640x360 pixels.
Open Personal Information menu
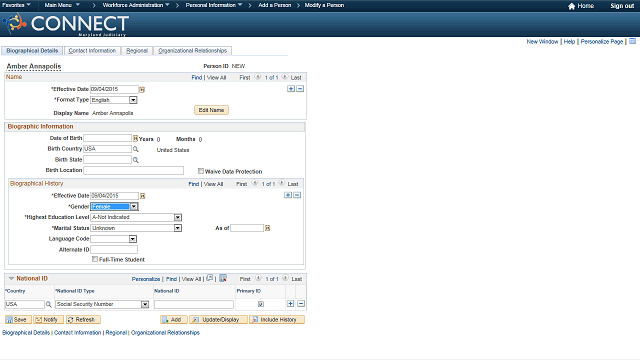[x=214, y=5]
